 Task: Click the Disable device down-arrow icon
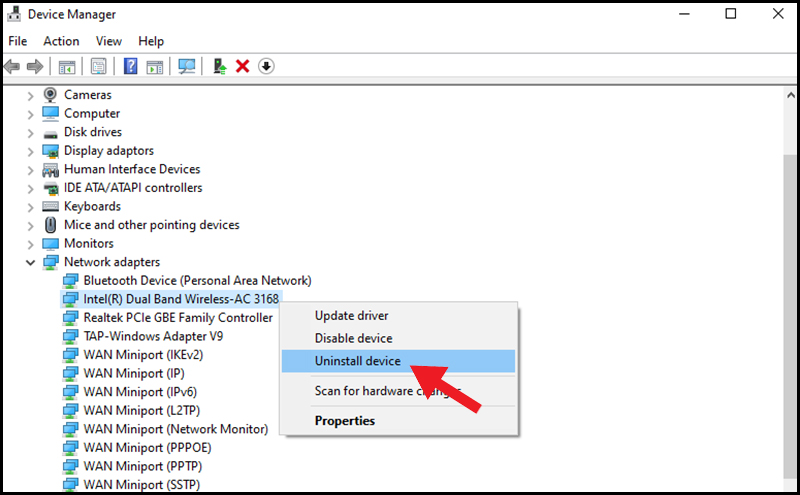(266, 66)
